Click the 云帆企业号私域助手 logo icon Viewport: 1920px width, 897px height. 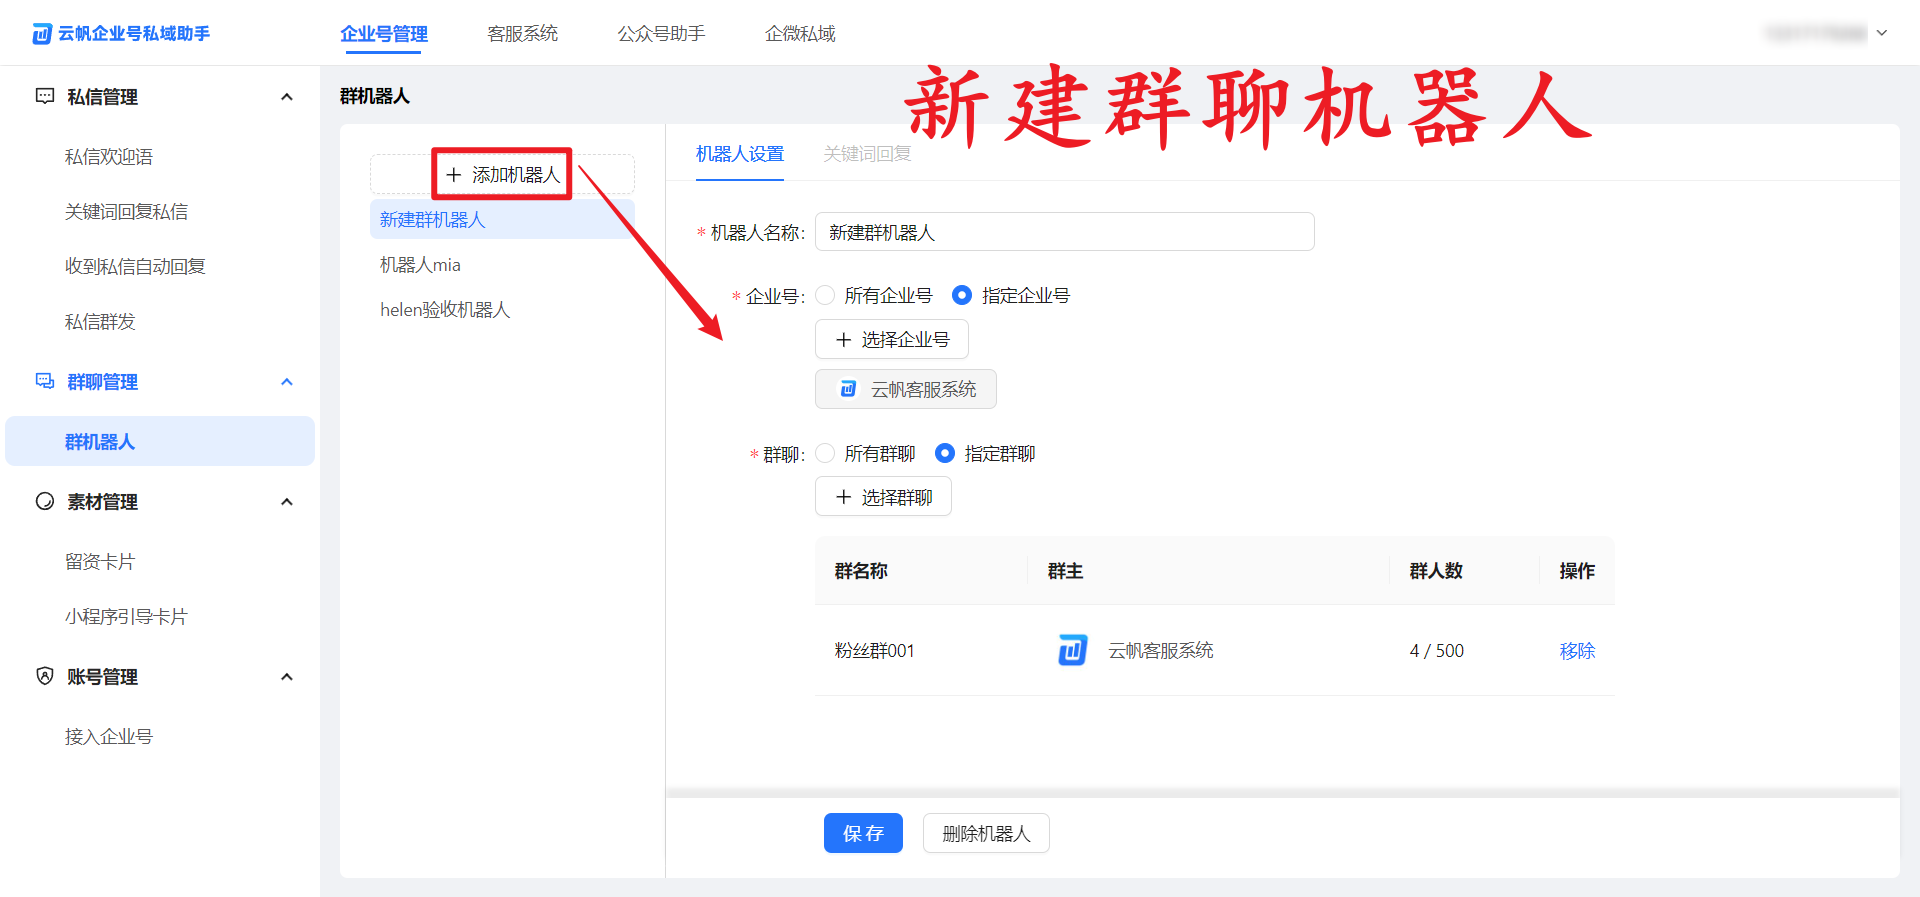click(42, 34)
